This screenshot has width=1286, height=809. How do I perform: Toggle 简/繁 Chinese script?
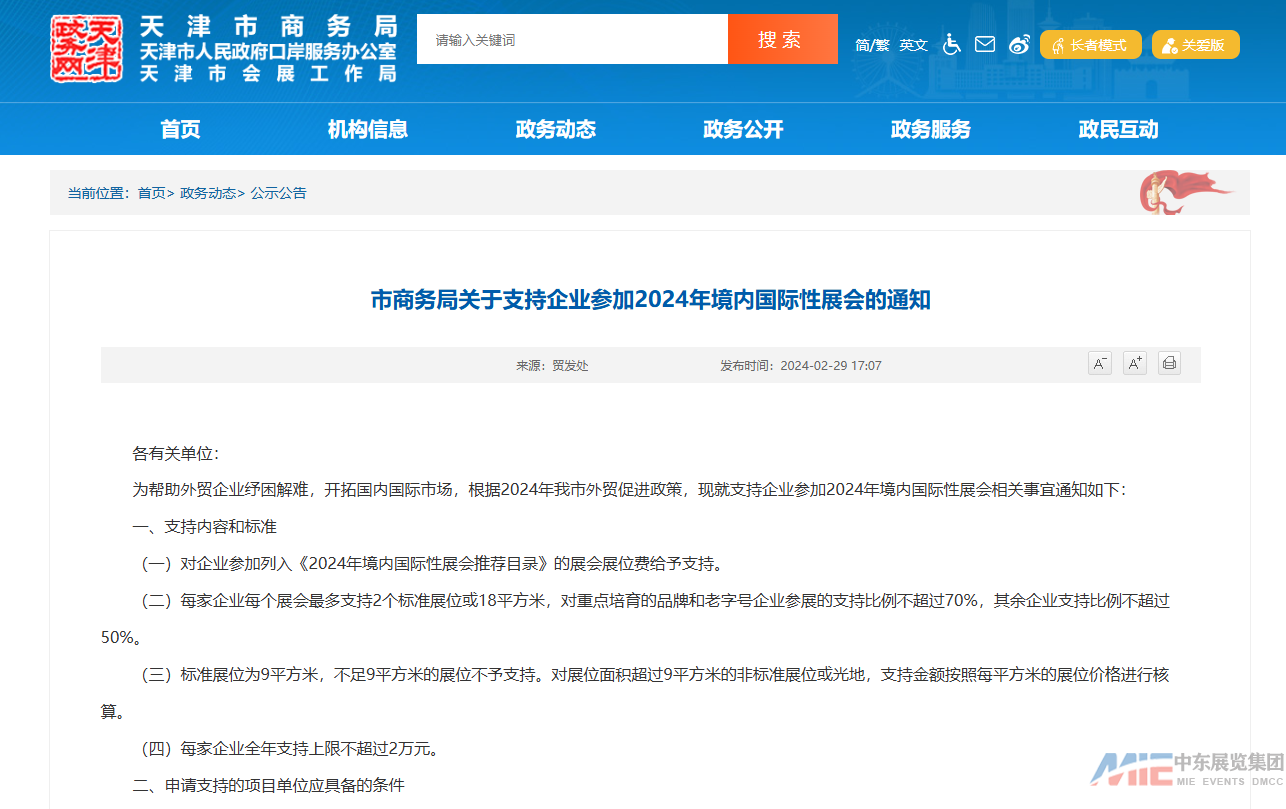(x=872, y=45)
